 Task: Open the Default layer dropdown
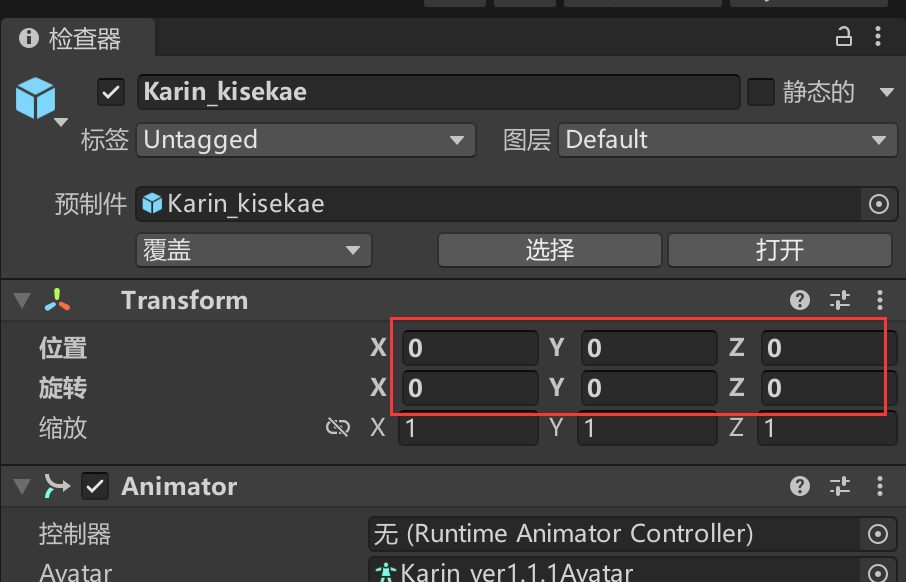point(725,140)
